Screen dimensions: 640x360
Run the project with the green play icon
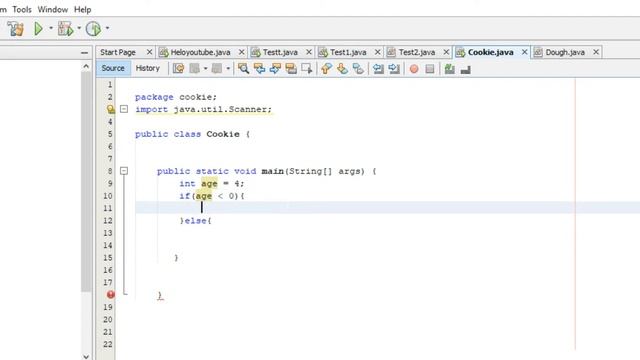pyautogui.click(x=38, y=29)
